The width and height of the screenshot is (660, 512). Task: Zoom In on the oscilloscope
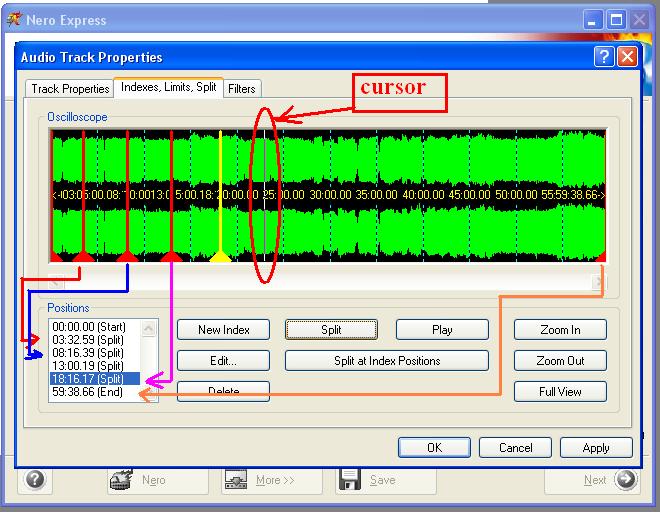(560, 330)
